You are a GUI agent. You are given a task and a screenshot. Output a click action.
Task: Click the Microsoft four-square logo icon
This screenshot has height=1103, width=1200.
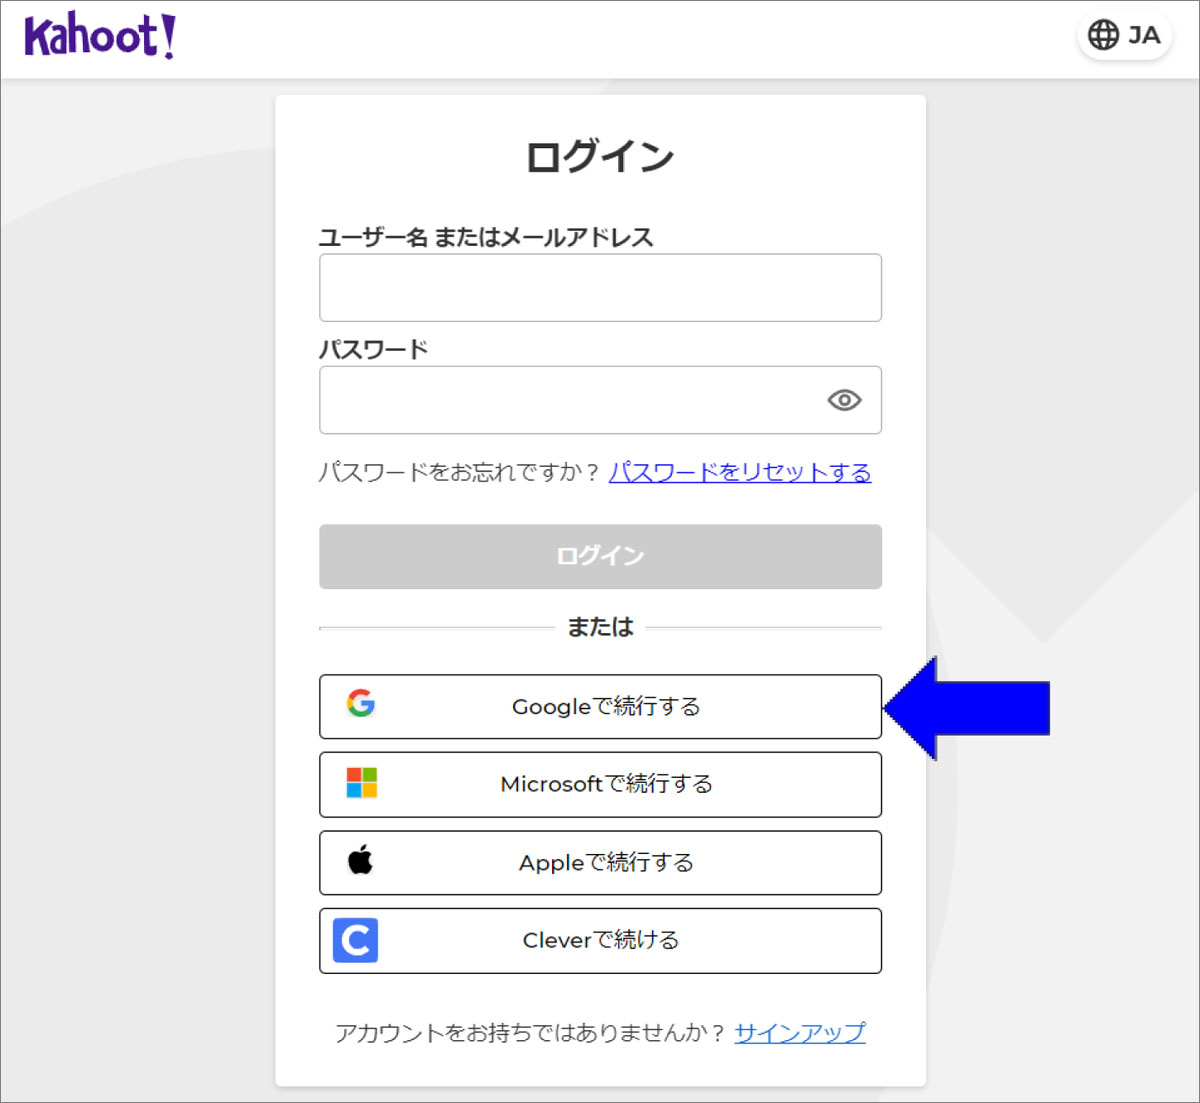point(361,783)
